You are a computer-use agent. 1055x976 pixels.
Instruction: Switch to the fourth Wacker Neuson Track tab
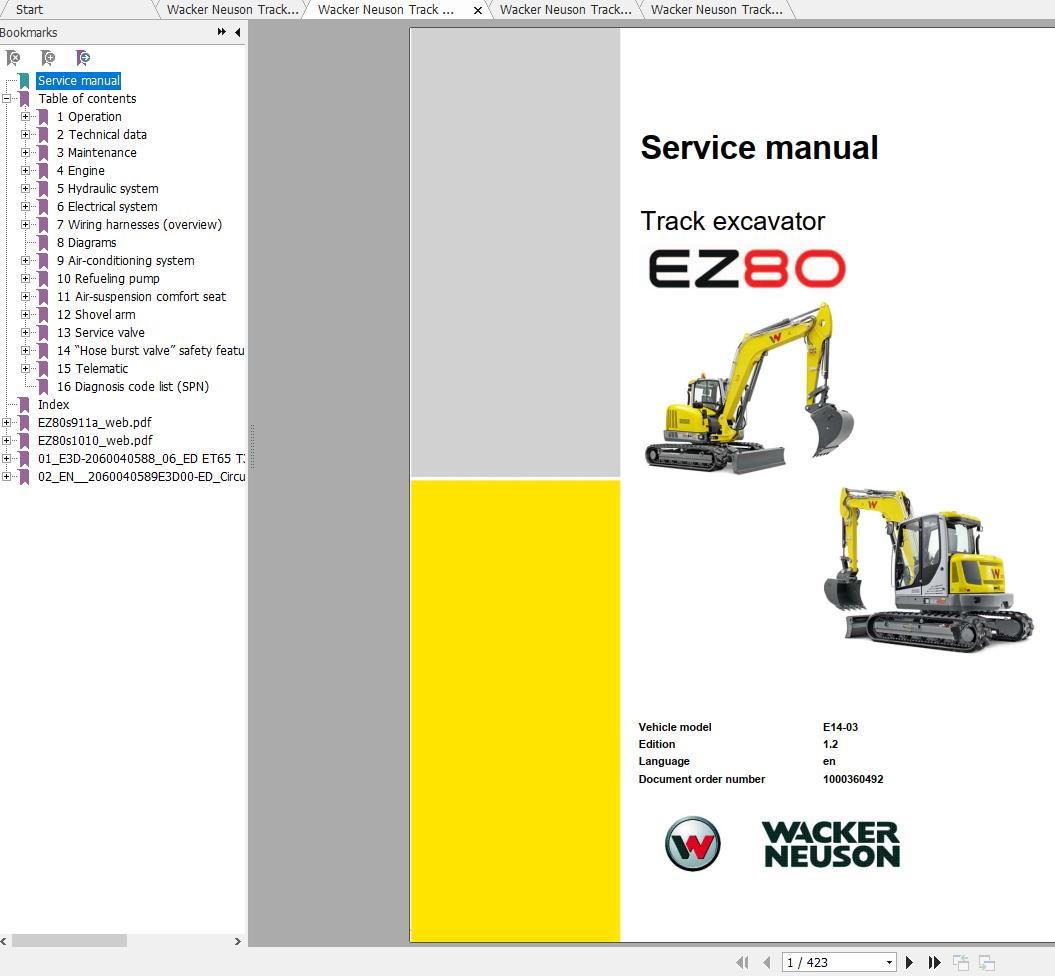(717, 9)
